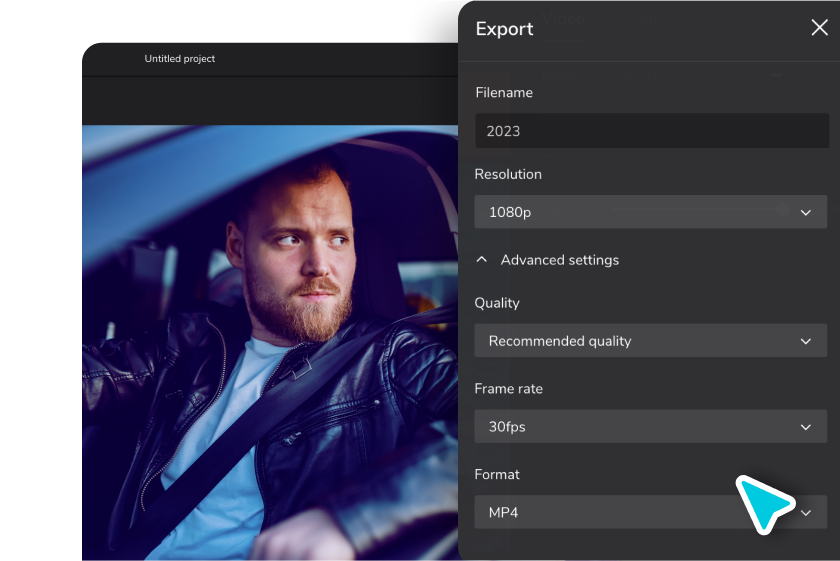Click the Untitled project title
840x561 pixels.
click(179, 59)
